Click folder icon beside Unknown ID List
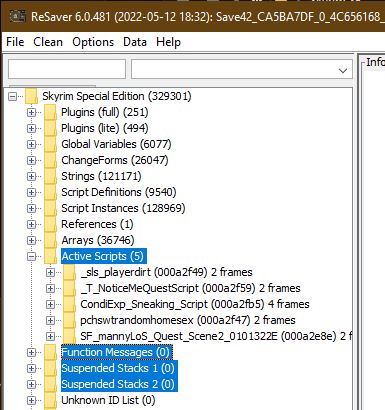Image resolution: width=385 pixels, height=410 pixels. click(50, 400)
